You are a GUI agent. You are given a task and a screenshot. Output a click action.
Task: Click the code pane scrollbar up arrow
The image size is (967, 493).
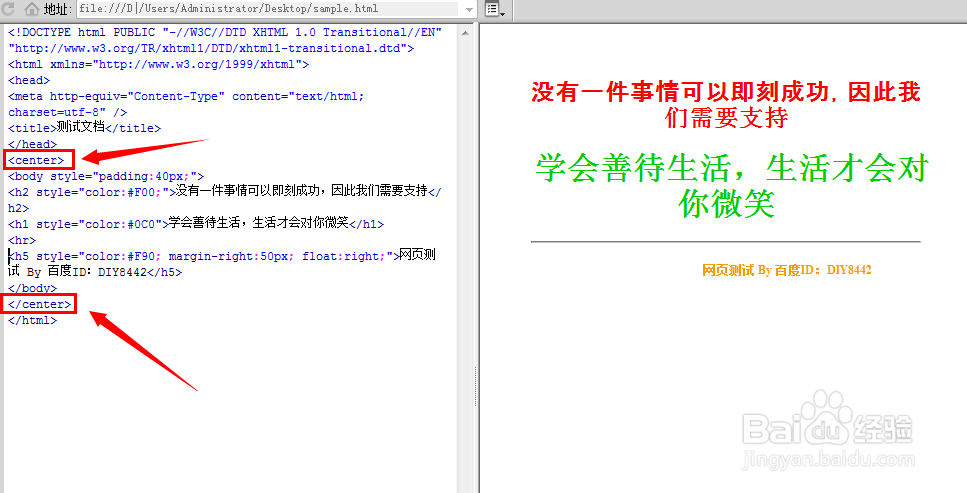coord(466,33)
